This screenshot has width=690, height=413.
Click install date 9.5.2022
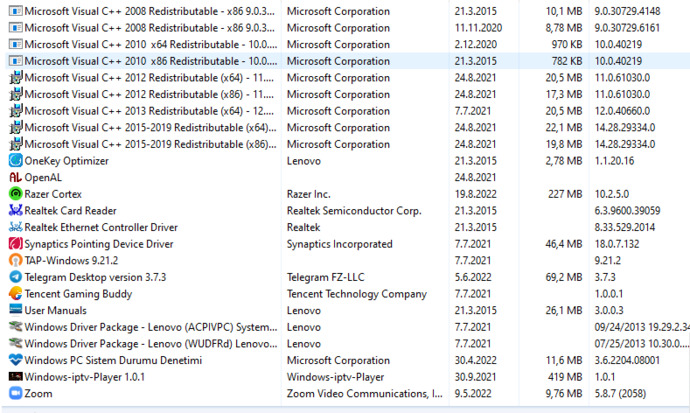coord(473,393)
